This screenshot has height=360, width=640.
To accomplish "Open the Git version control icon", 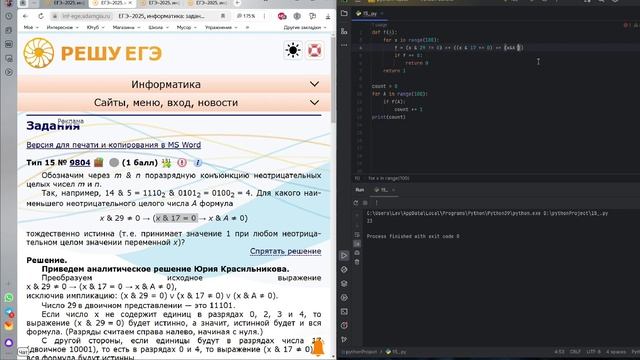I will [344, 339].
